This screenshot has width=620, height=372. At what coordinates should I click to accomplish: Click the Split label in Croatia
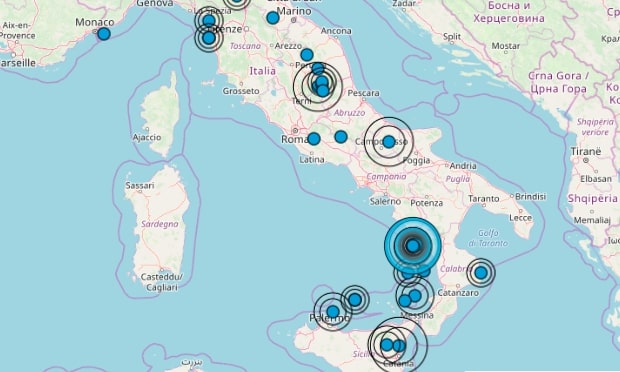click(452, 36)
